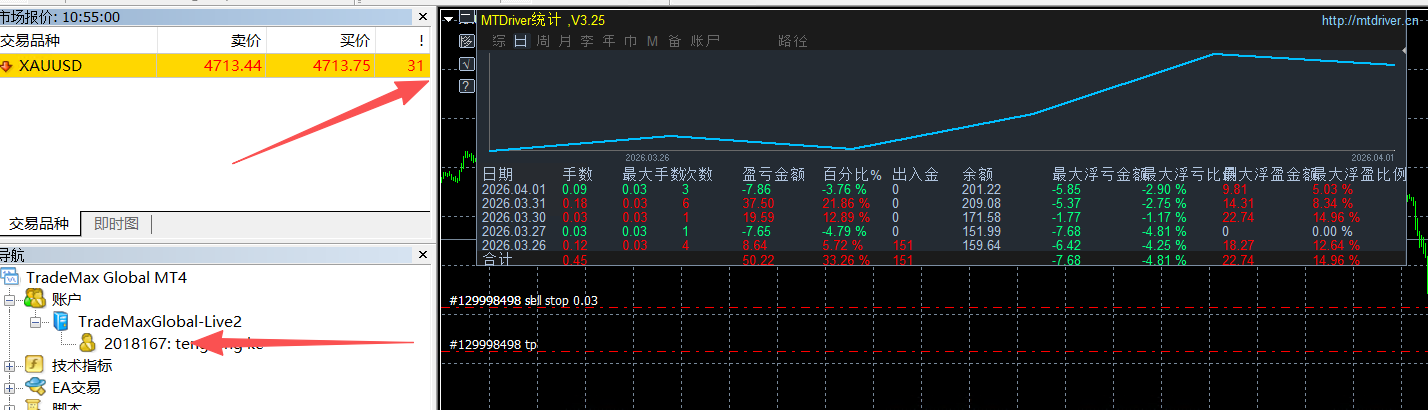Collapse the MTDriver panel with the minus icon
The width and height of the screenshot is (1428, 410).
[467, 18]
